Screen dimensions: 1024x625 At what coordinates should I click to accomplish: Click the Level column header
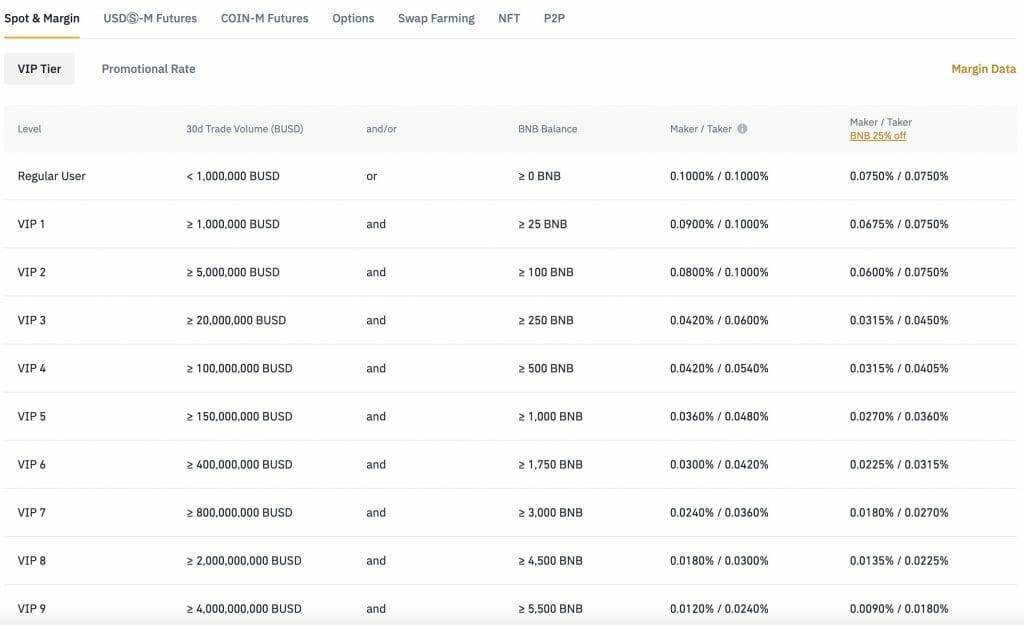tap(29, 129)
